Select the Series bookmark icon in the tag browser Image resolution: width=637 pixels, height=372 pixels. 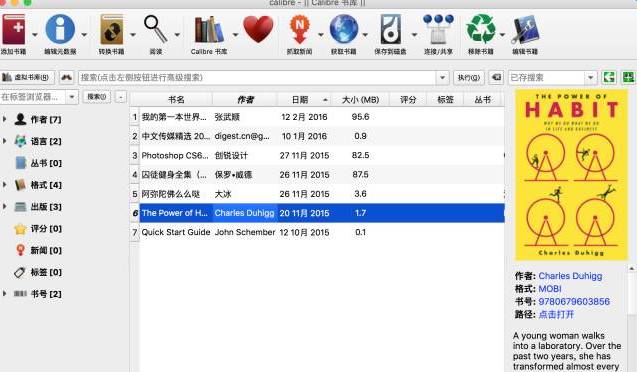20,163
